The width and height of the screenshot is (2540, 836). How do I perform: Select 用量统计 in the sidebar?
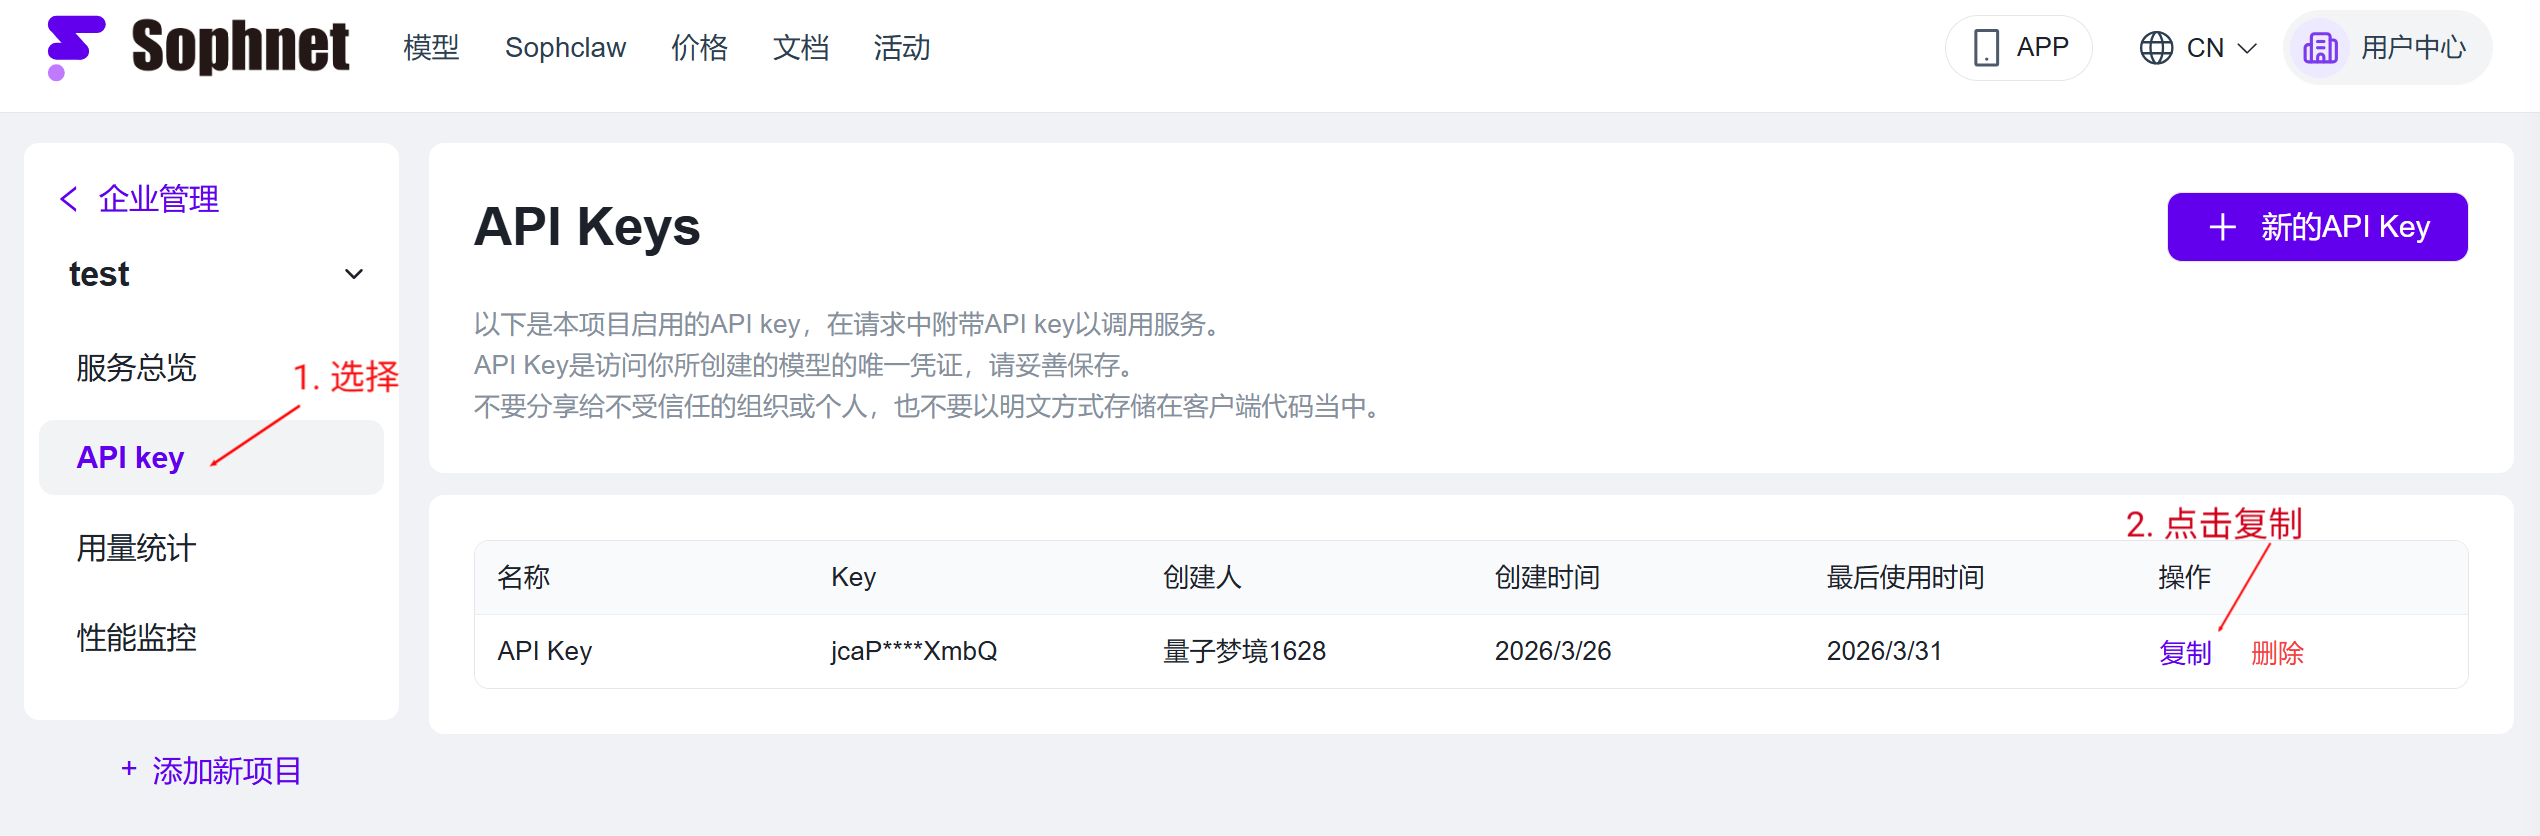tap(136, 548)
